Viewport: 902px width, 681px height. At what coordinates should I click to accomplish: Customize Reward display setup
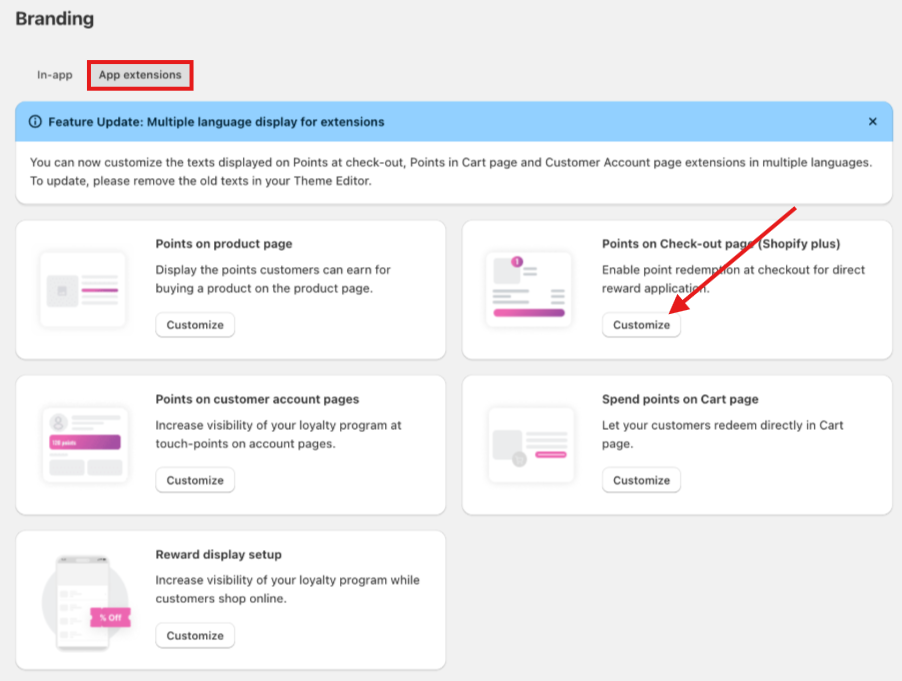pyautogui.click(x=195, y=636)
